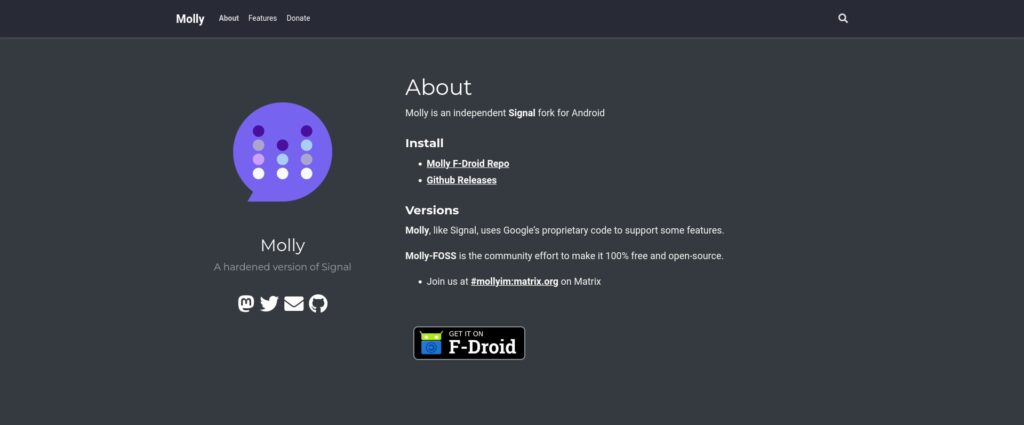This screenshot has height=425, width=1024.
Task: Click the Versions section heading
Action: [x=432, y=210]
